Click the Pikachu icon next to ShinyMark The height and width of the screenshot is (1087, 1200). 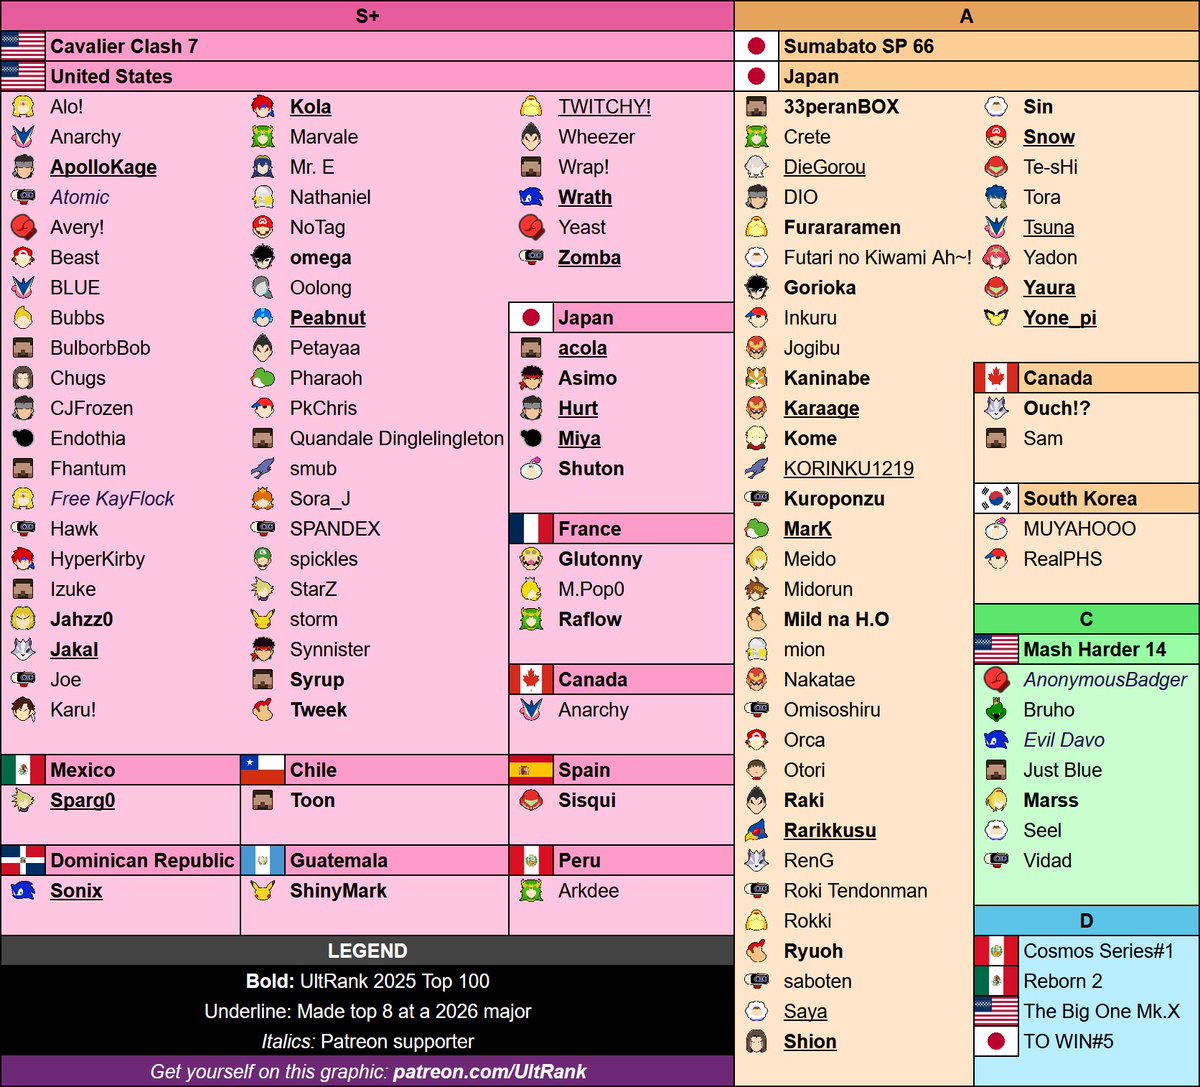[262, 890]
